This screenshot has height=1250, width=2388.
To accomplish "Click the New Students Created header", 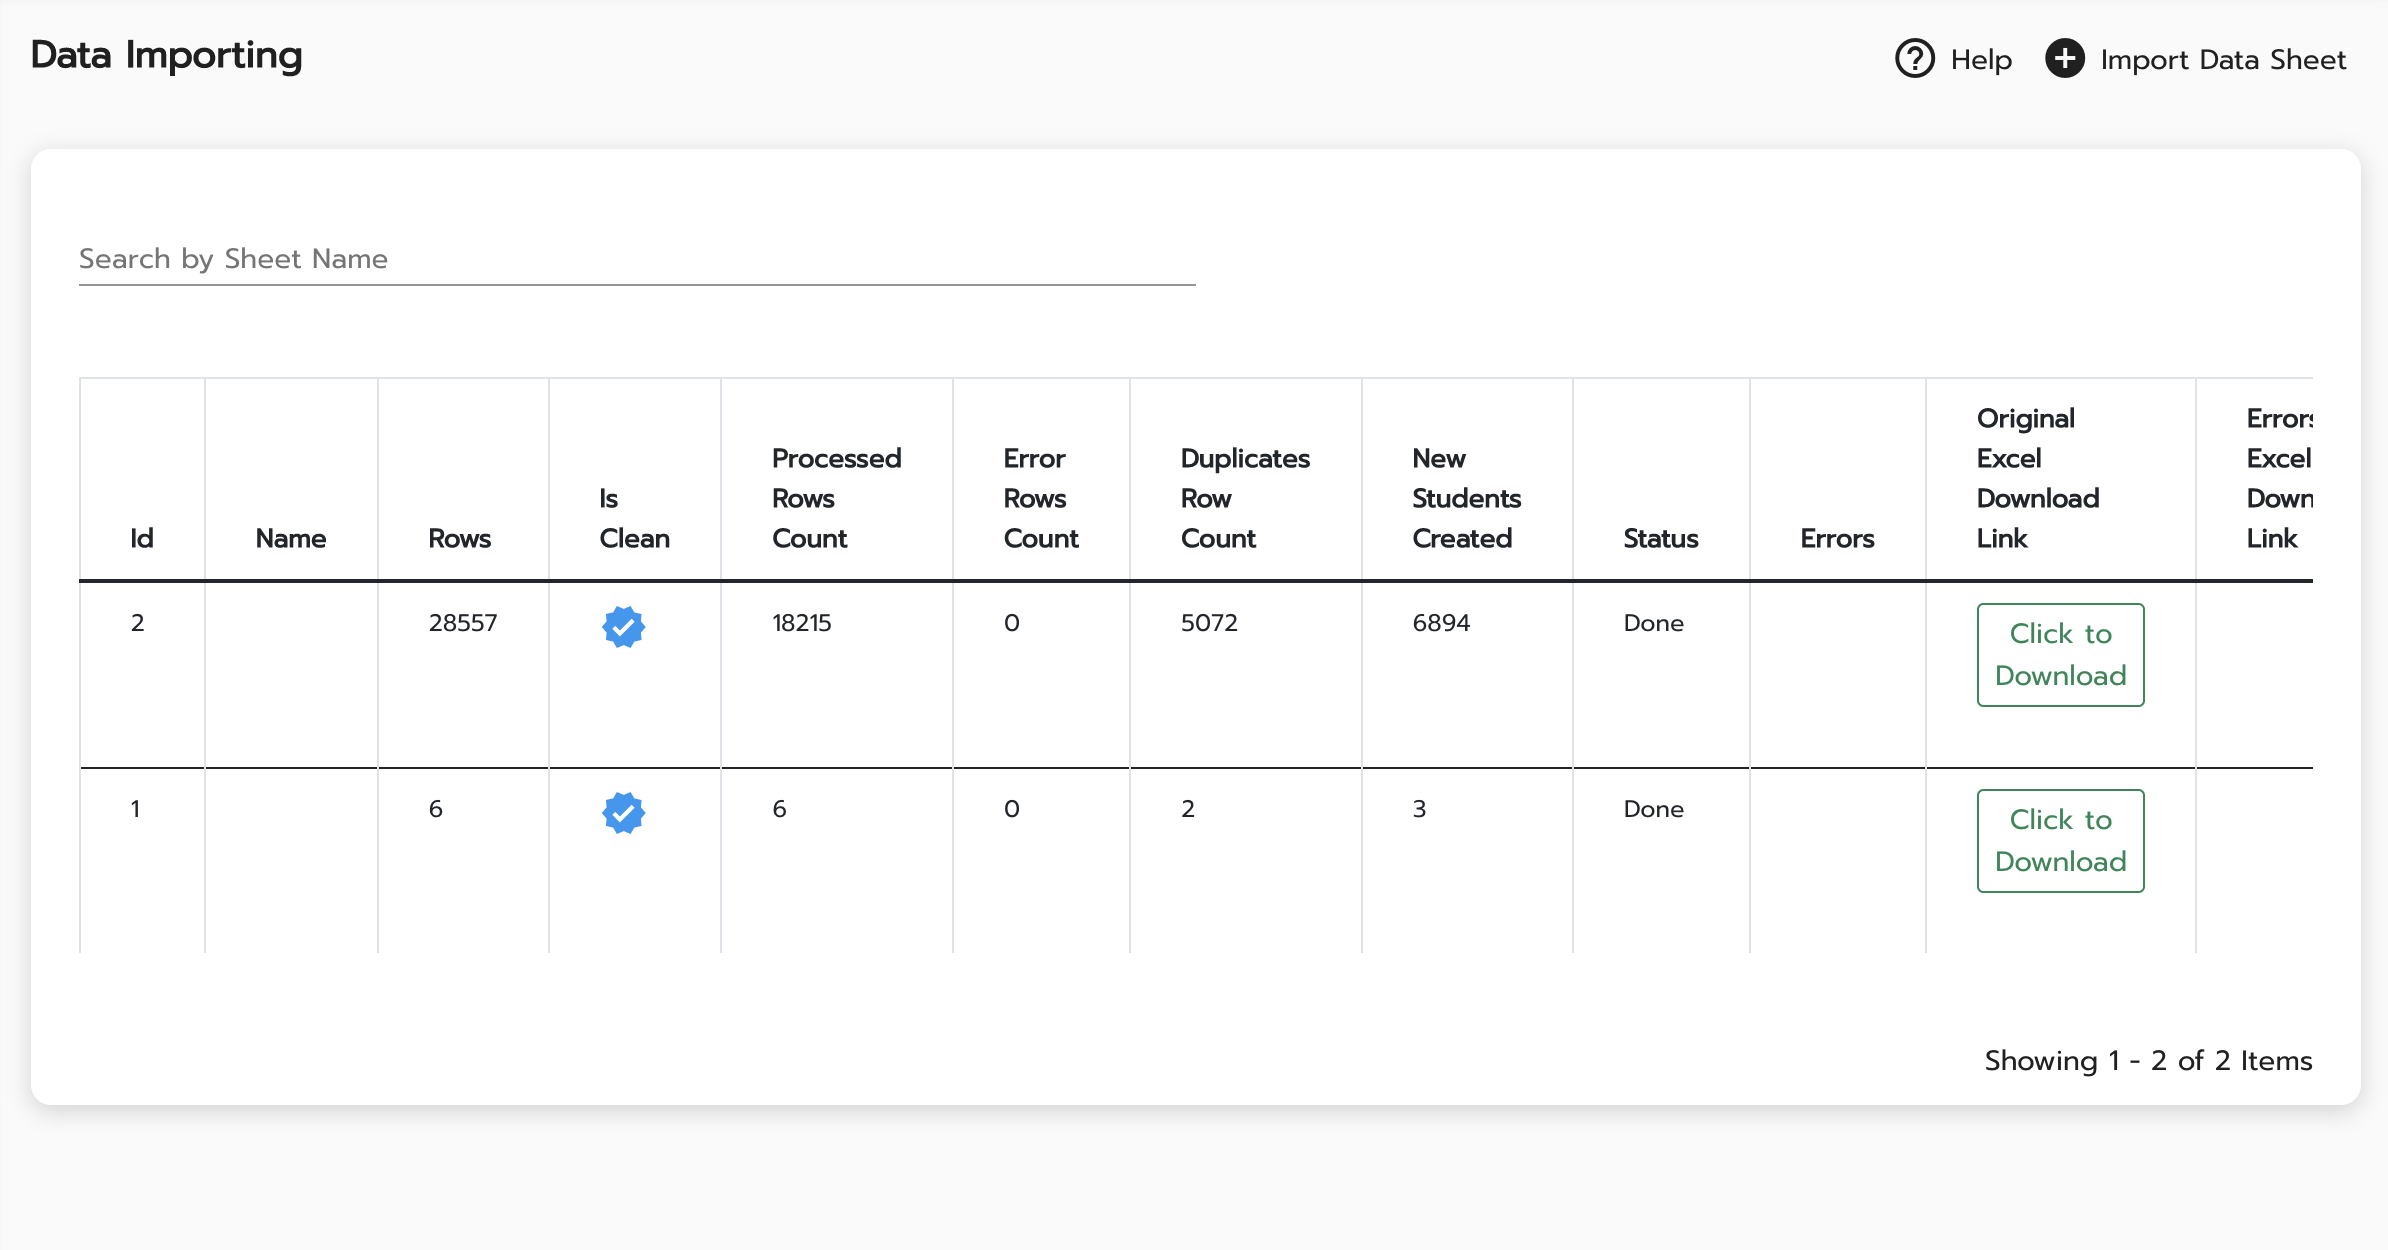I will click(1465, 498).
